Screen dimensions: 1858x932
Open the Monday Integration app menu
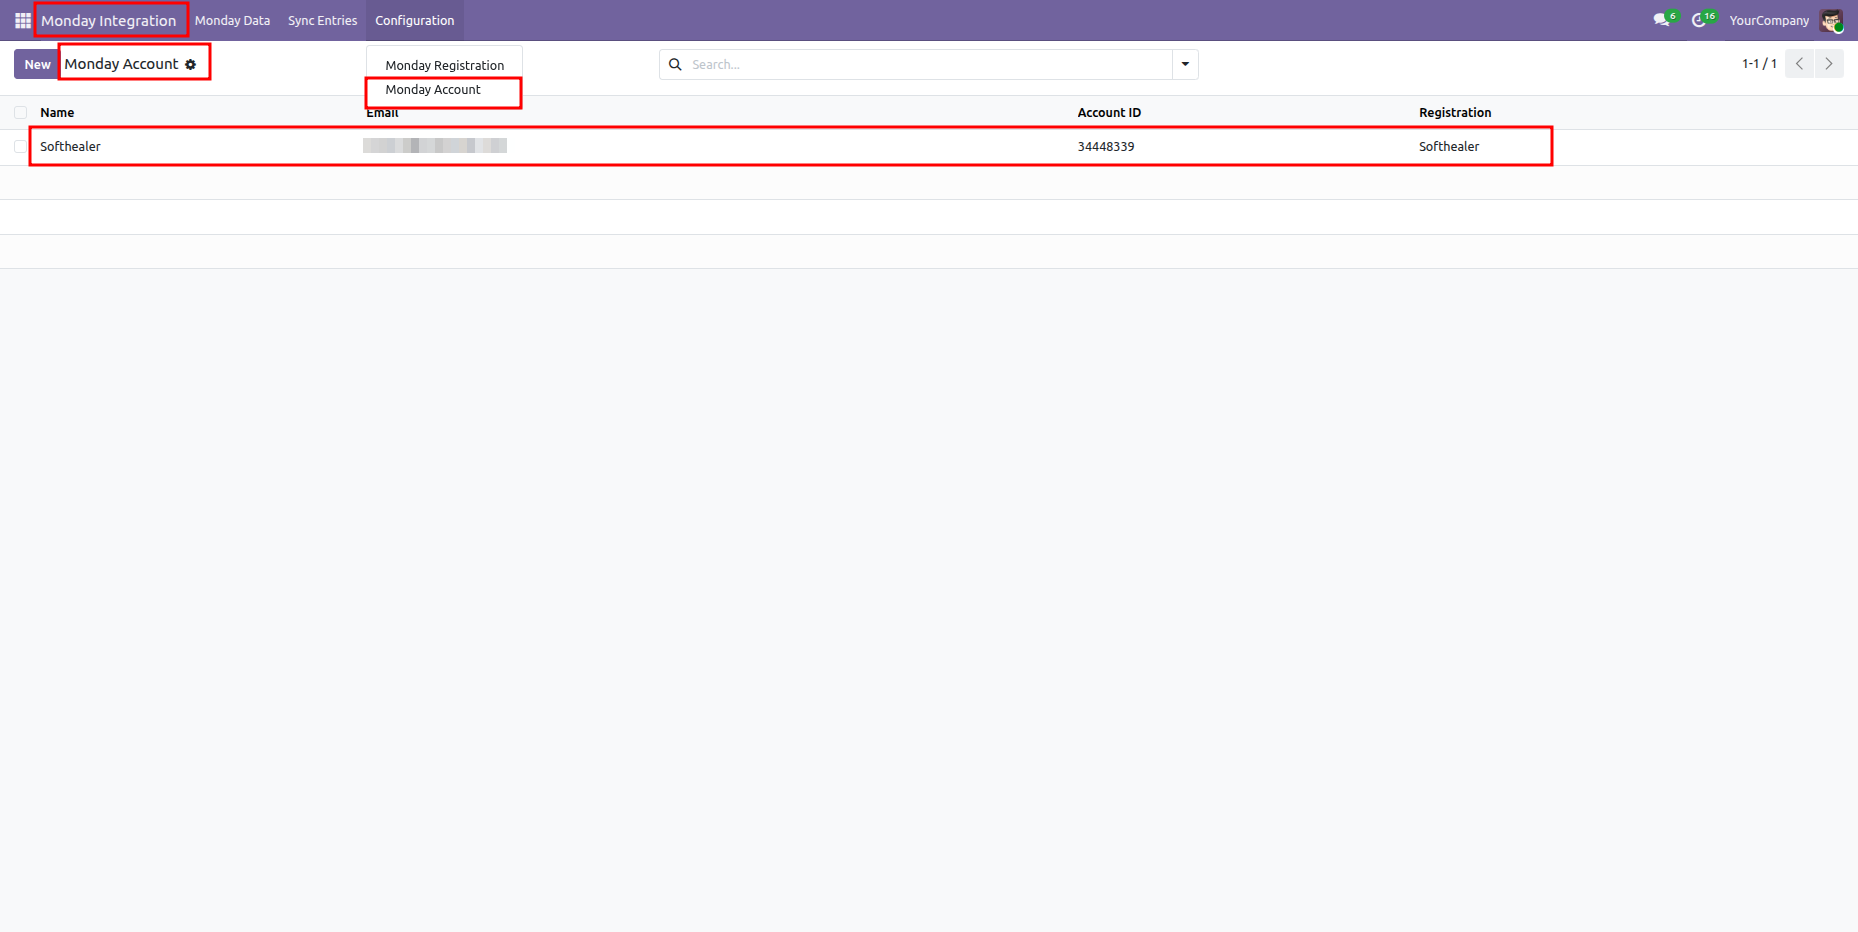pyautogui.click(x=109, y=20)
